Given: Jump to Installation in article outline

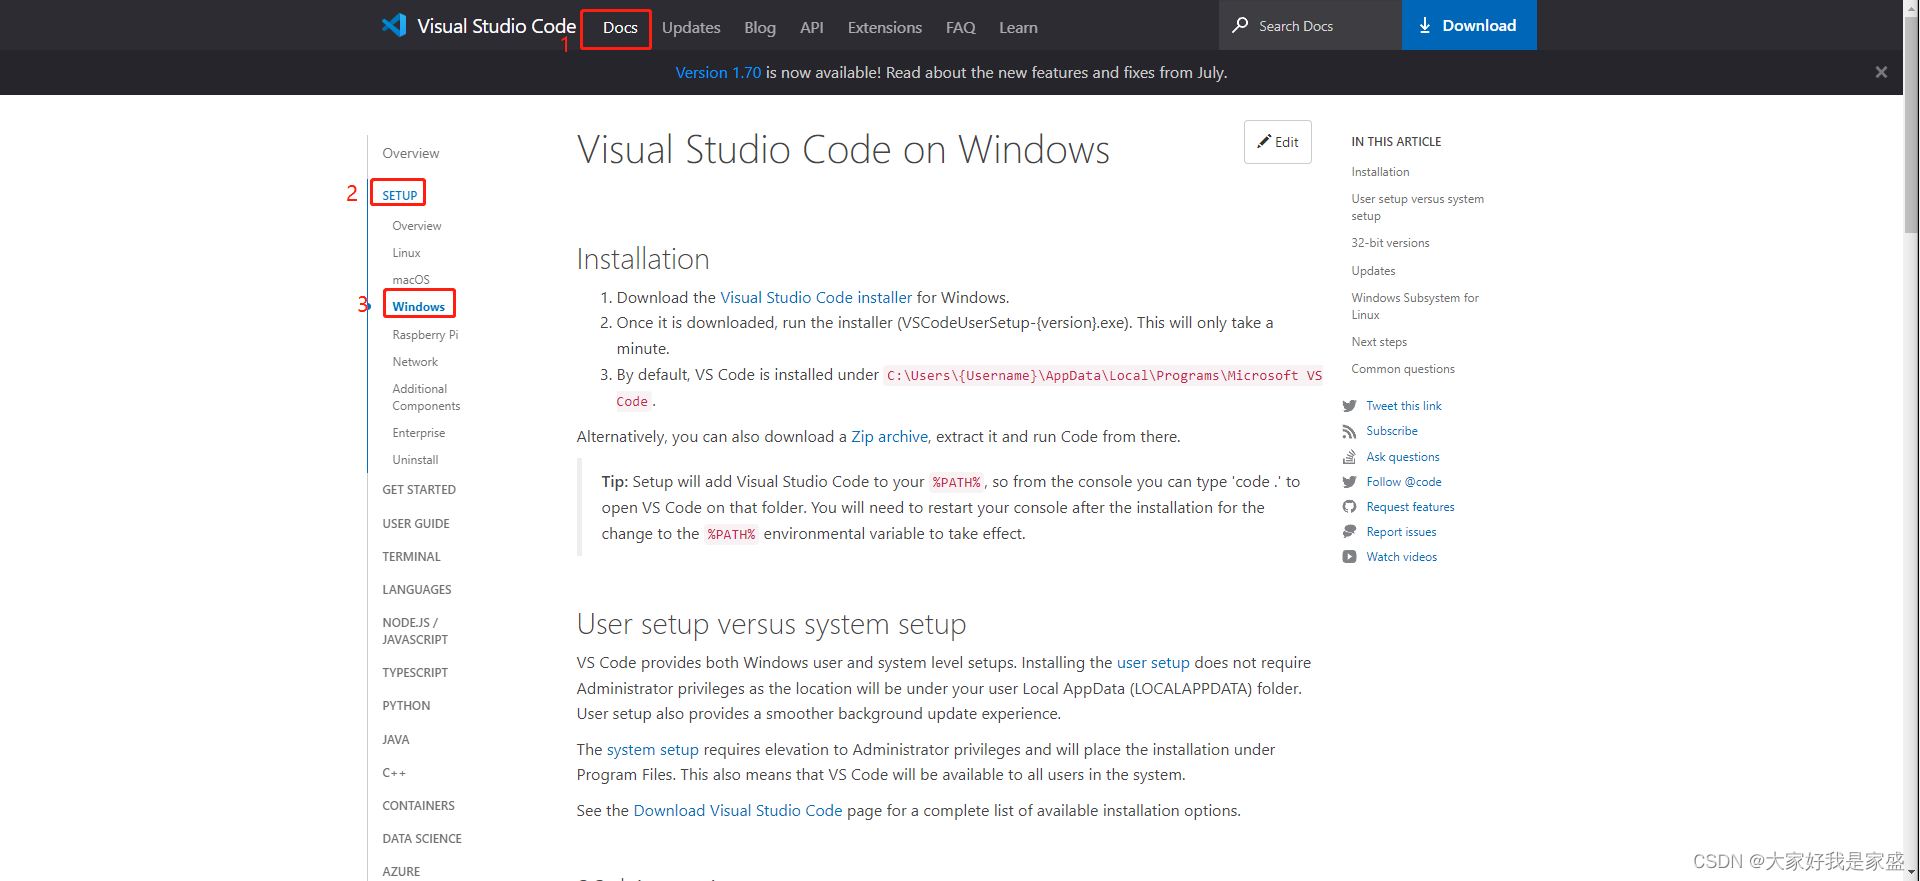Looking at the screenshot, I should [x=1380, y=172].
